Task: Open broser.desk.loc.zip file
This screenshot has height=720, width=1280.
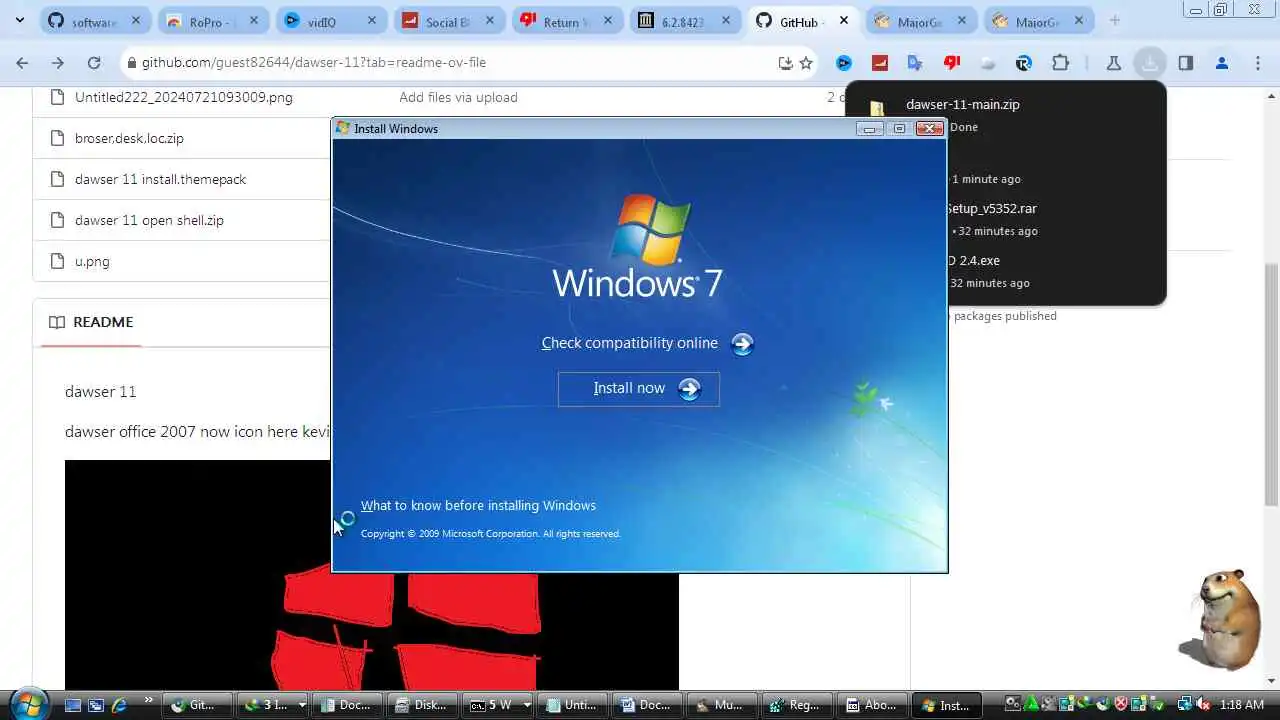Action: (129, 138)
